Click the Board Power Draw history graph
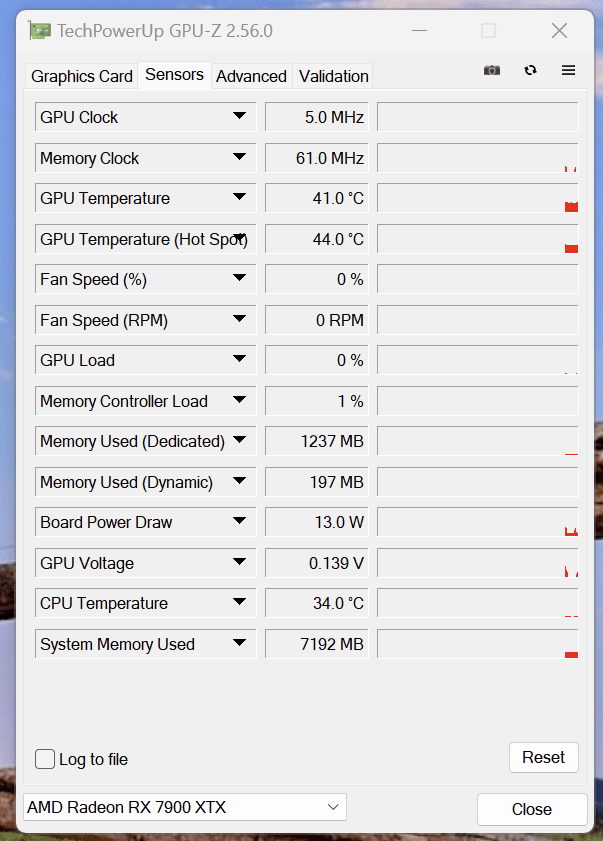Image resolution: width=603 pixels, height=841 pixels. pos(478,522)
